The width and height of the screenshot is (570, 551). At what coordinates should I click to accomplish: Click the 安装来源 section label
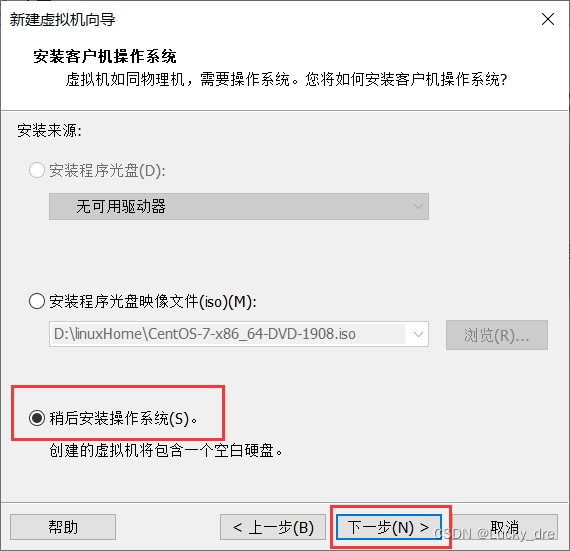[49, 130]
